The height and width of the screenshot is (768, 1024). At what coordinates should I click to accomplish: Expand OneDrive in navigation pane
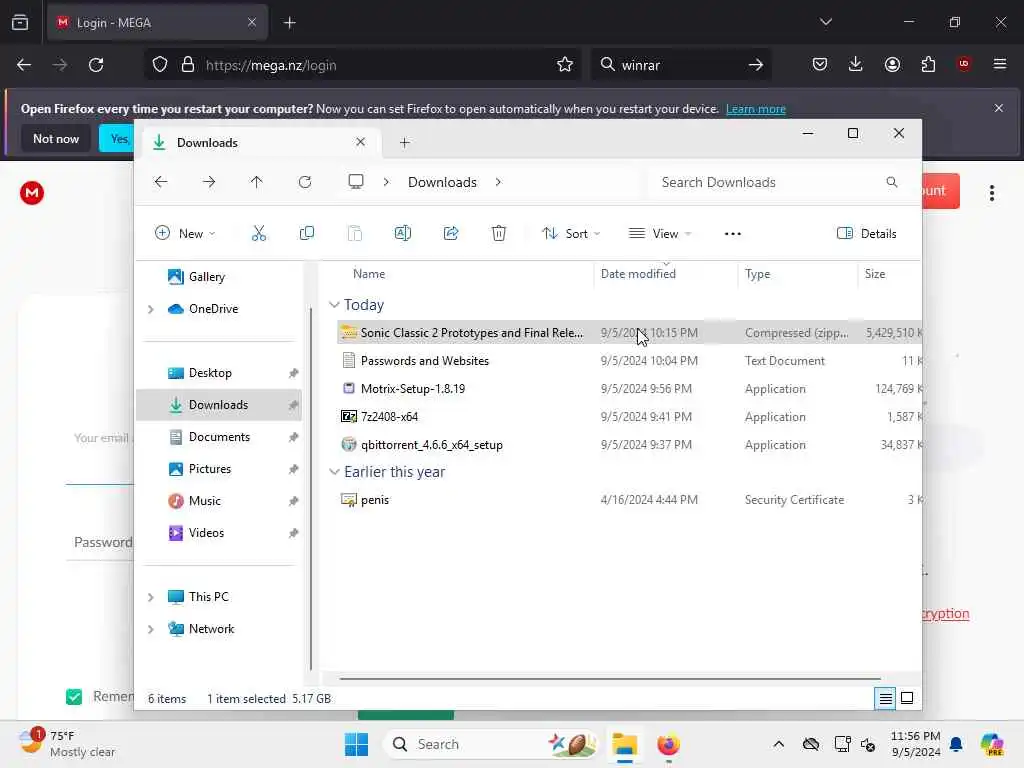pyautogui.click(x=151, y=309)
